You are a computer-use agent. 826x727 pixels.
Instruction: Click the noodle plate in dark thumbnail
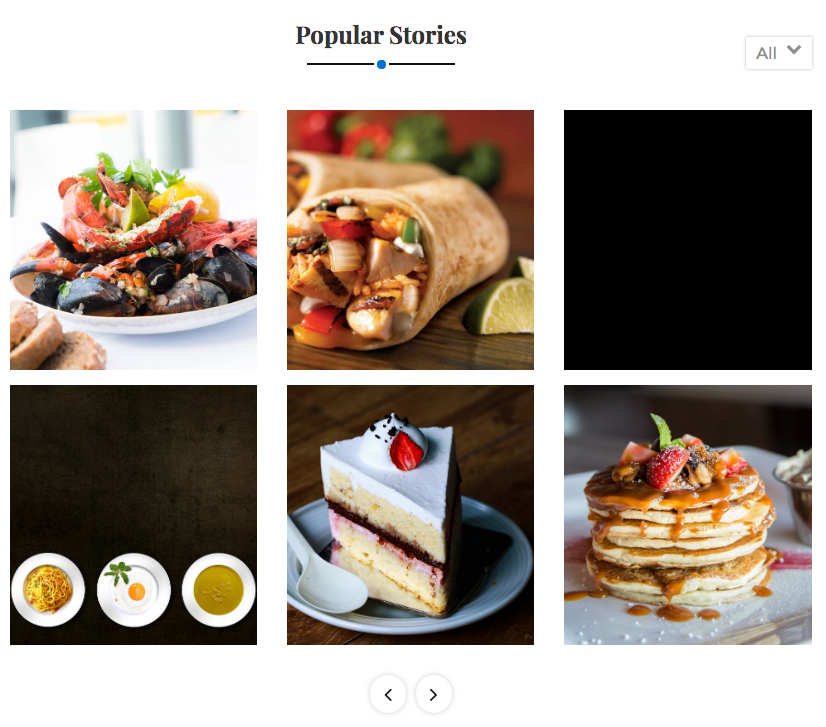pyautogui.click(x=48, y=590)
